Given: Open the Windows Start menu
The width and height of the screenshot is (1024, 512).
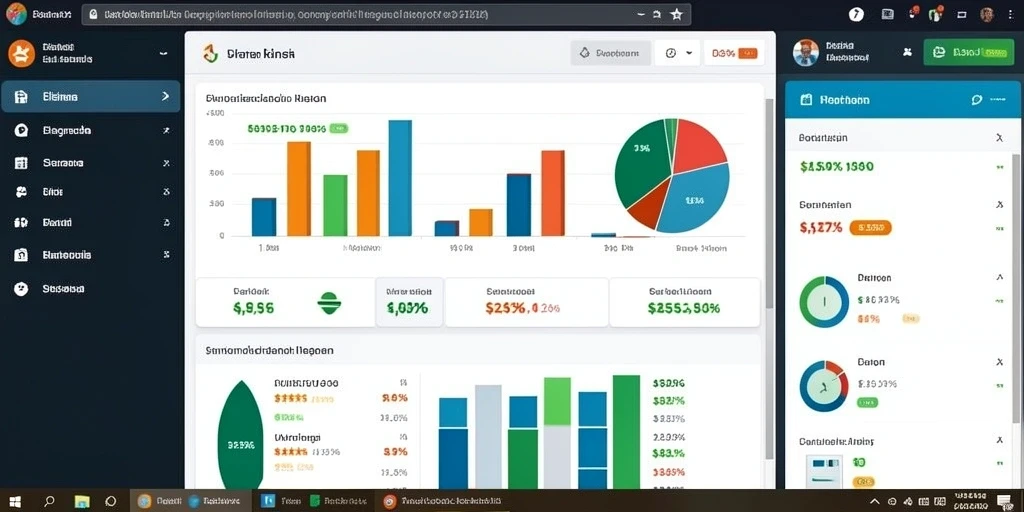Looking at the screenshot, I should pyautogui.click(x=15, y=502).
